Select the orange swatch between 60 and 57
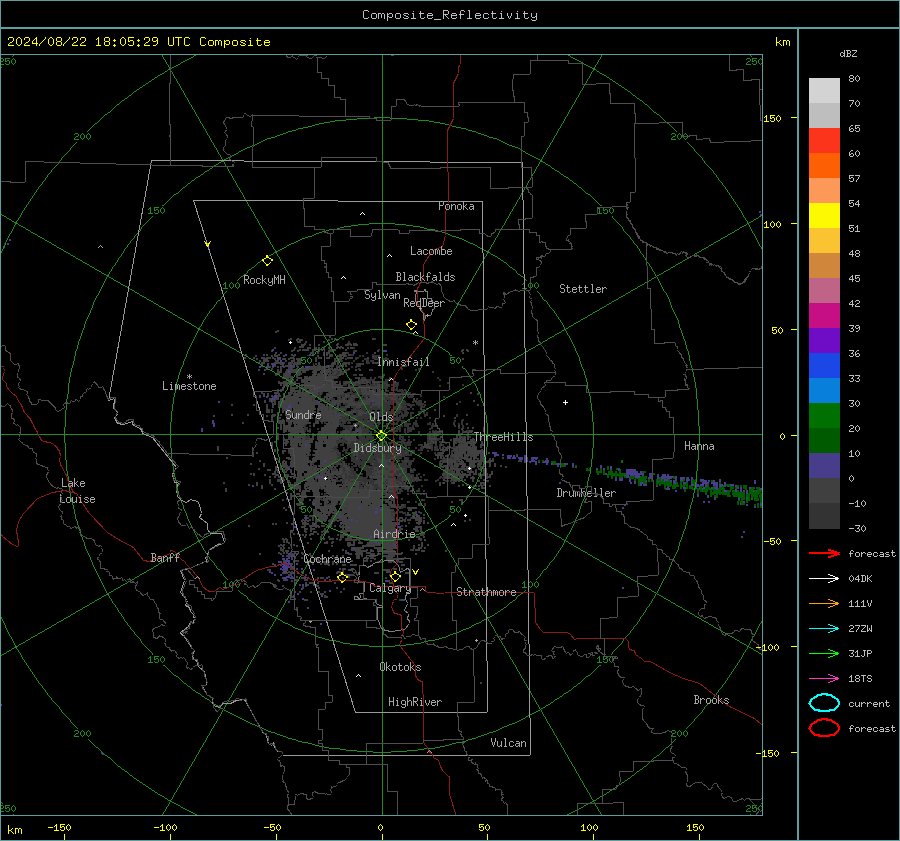The height and width of the screenshot is (841, 900). (x=824, y=166)
